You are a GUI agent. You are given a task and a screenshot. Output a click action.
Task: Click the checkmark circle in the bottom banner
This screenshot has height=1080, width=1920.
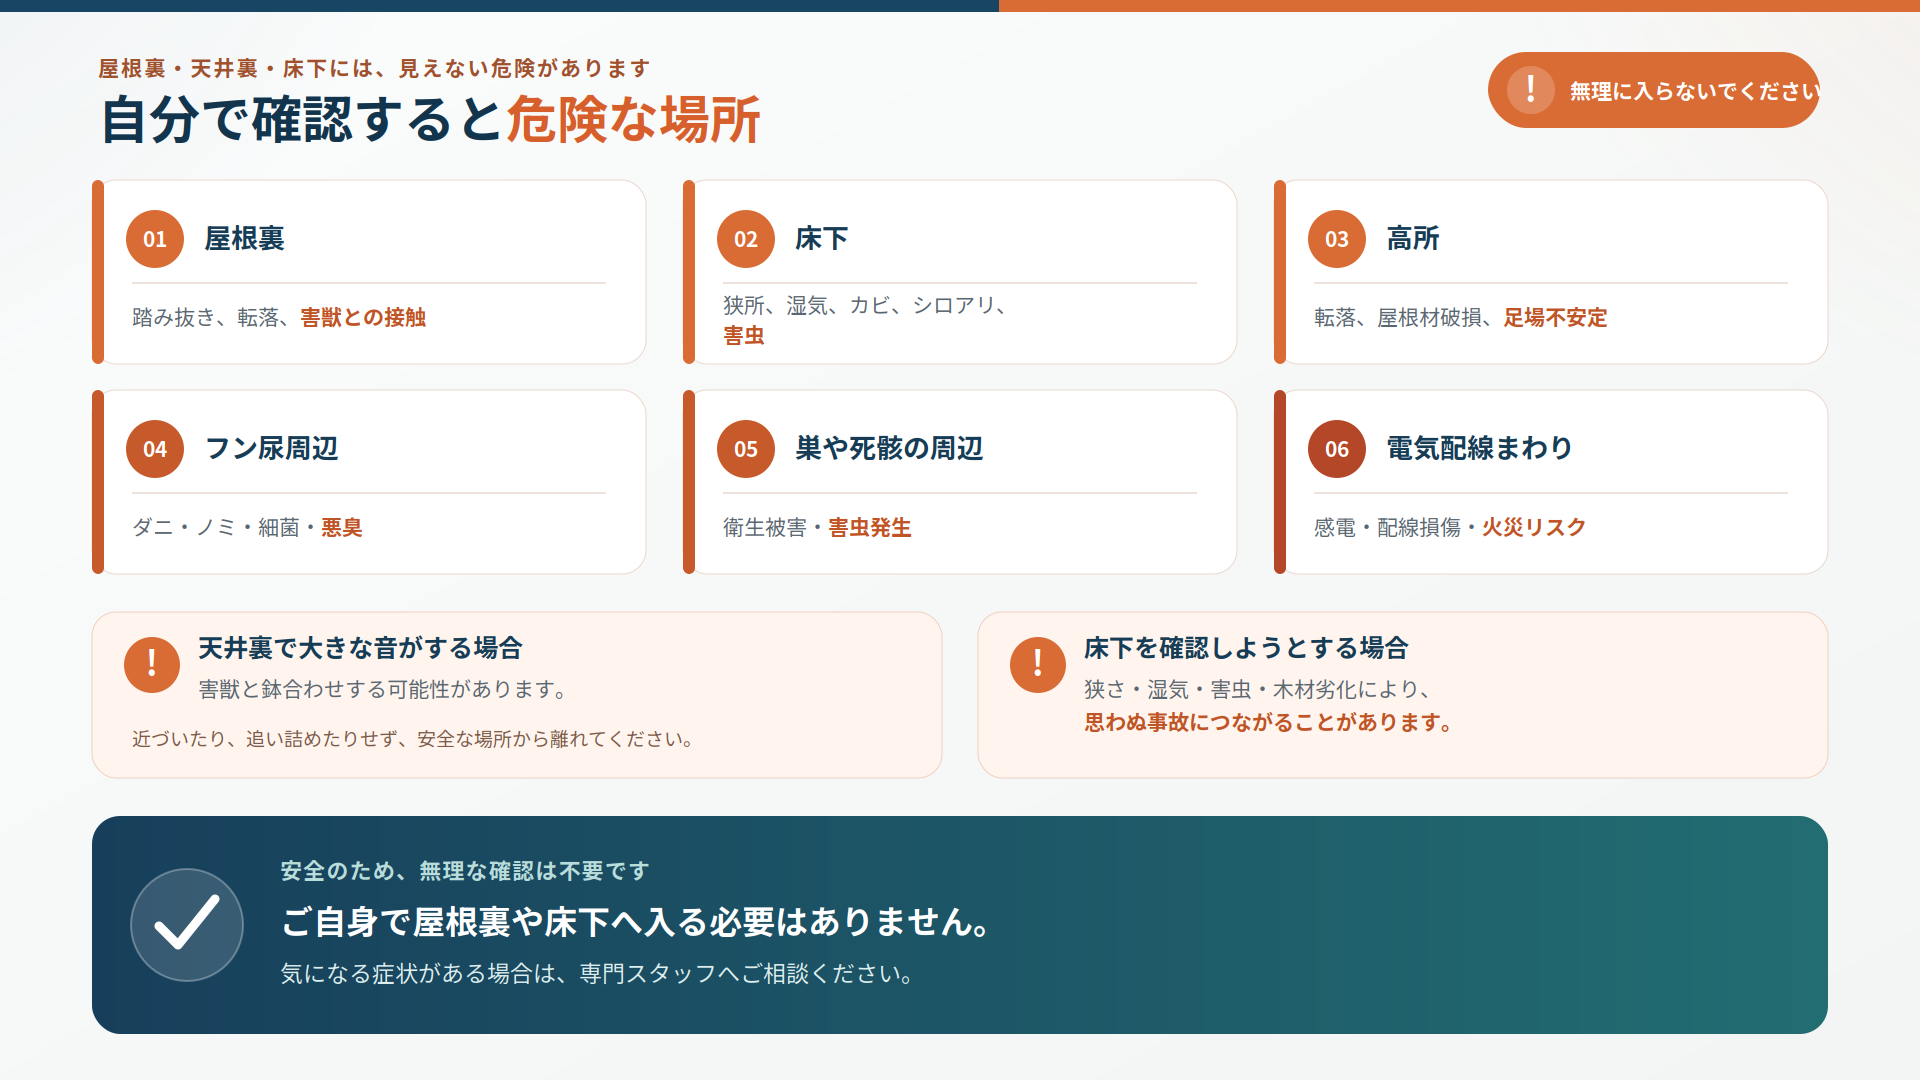coord(187,925)
